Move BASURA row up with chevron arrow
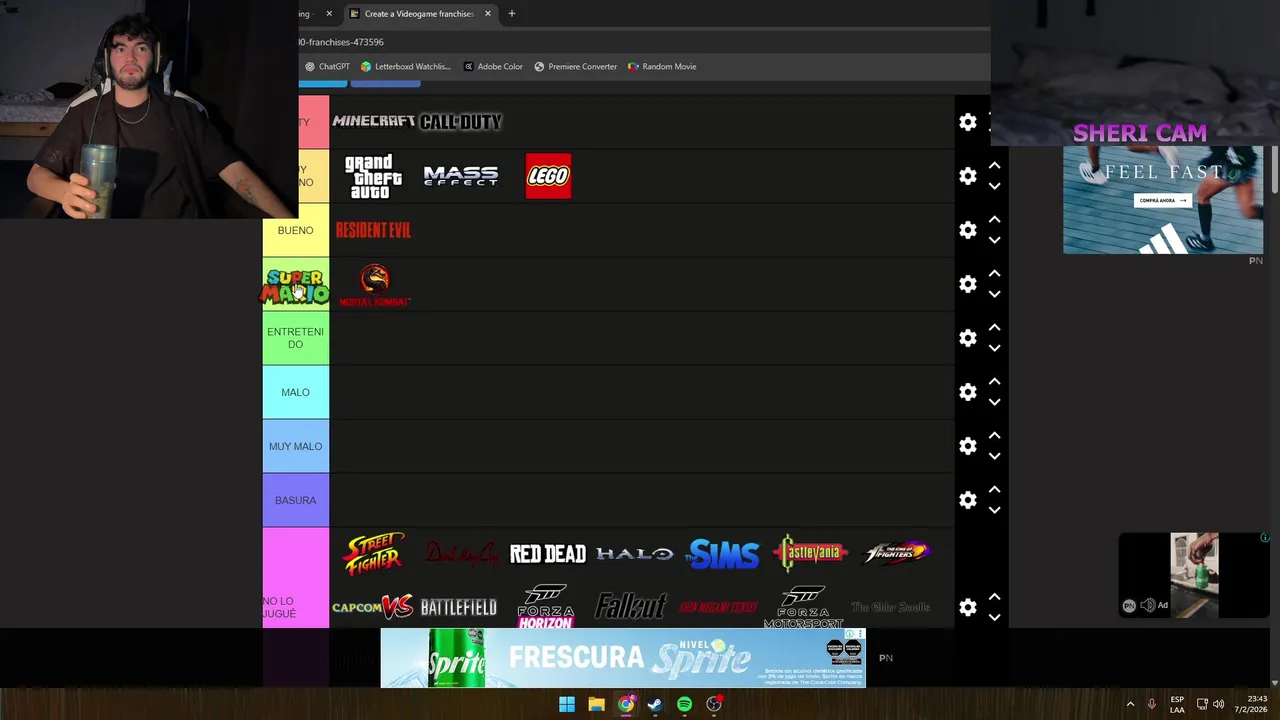The image size is (1280, 720). (994, 489)
